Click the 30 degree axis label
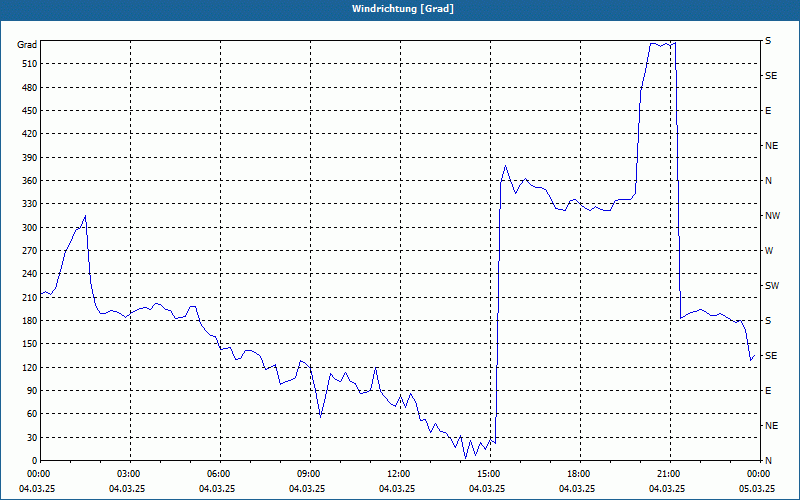This screenshot has height=500, width=800. coord(32,438)
